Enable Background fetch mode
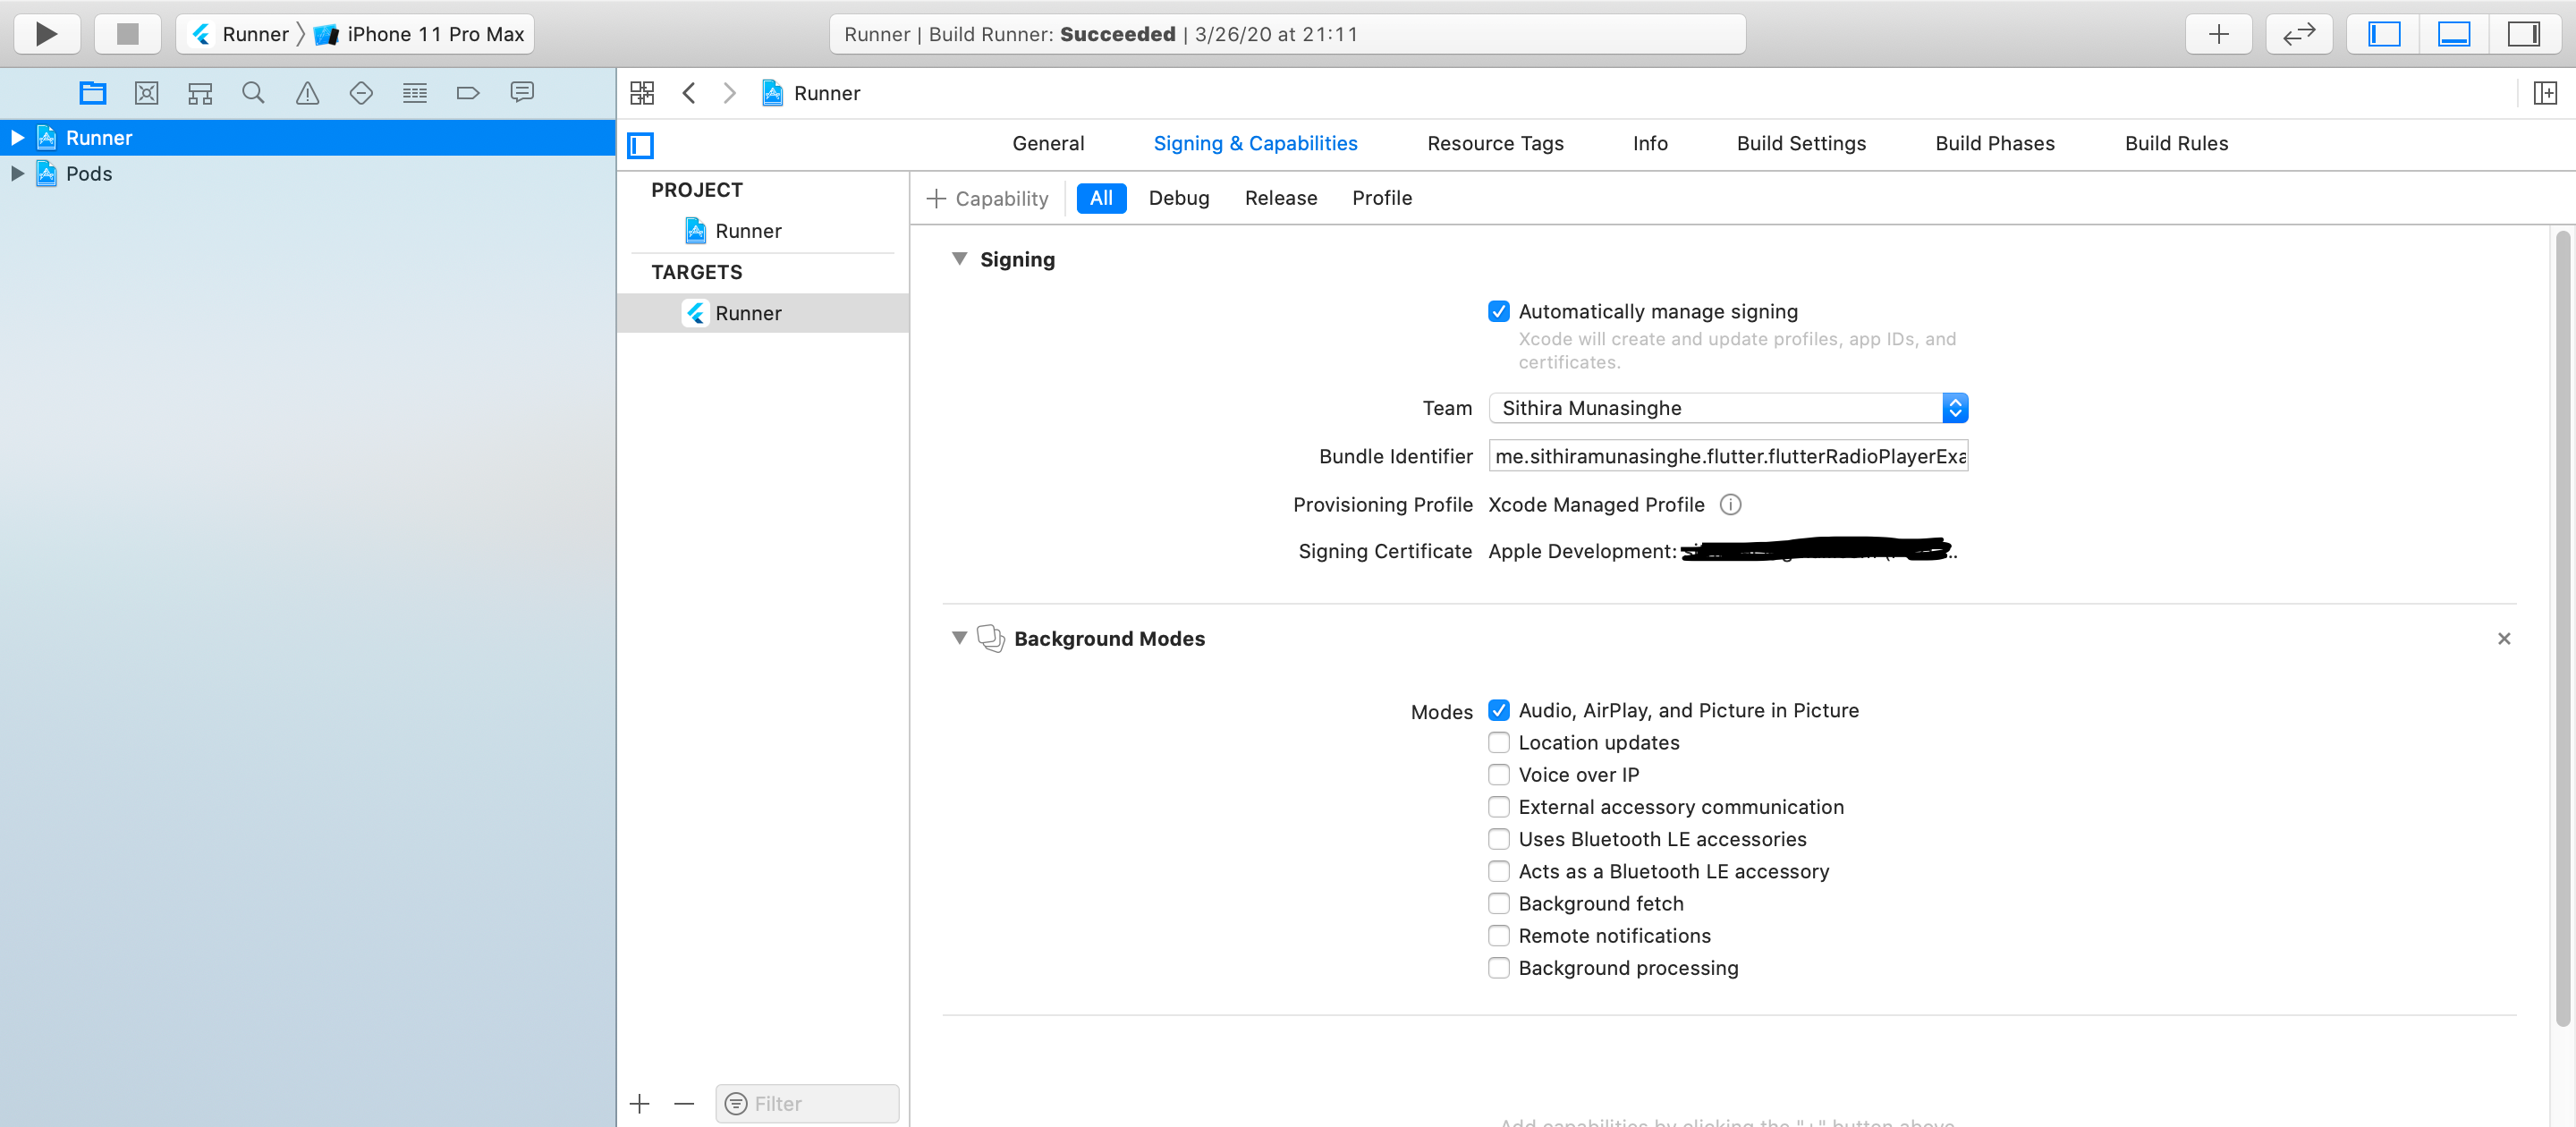Image resolution: width=2576 pixels, height=1127 pixels. 1498,903
